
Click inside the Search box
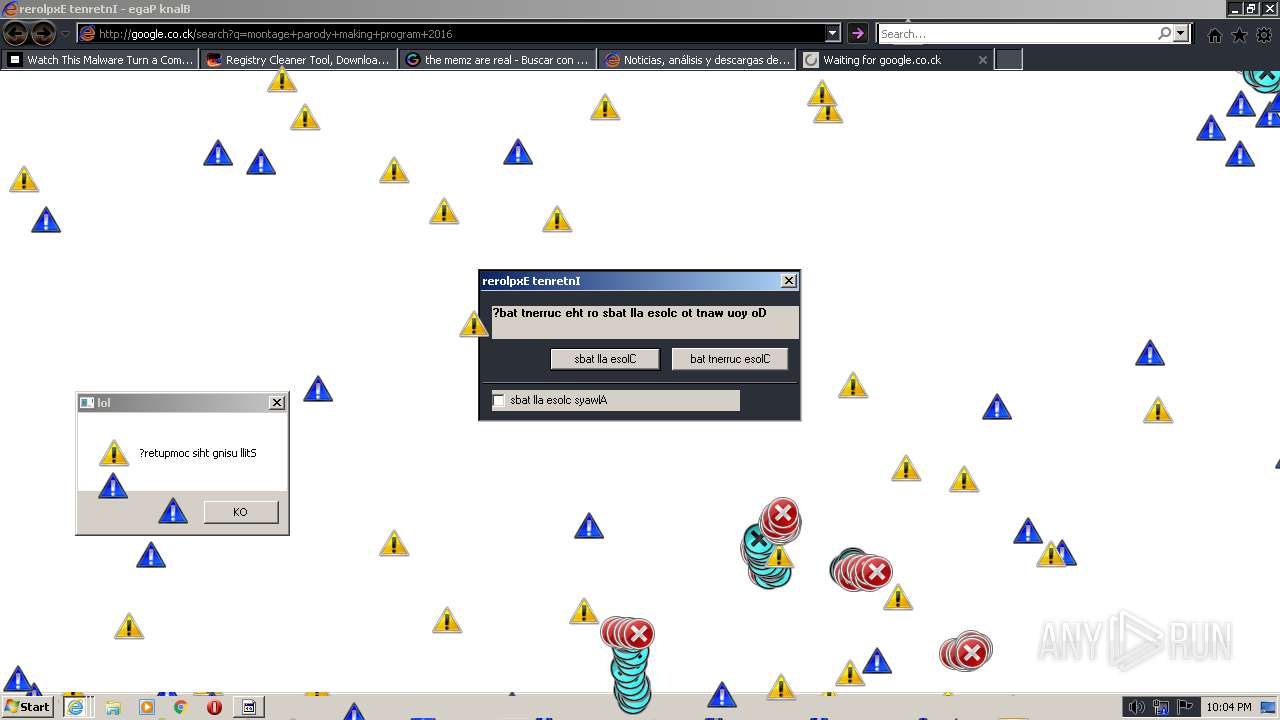1016,34
